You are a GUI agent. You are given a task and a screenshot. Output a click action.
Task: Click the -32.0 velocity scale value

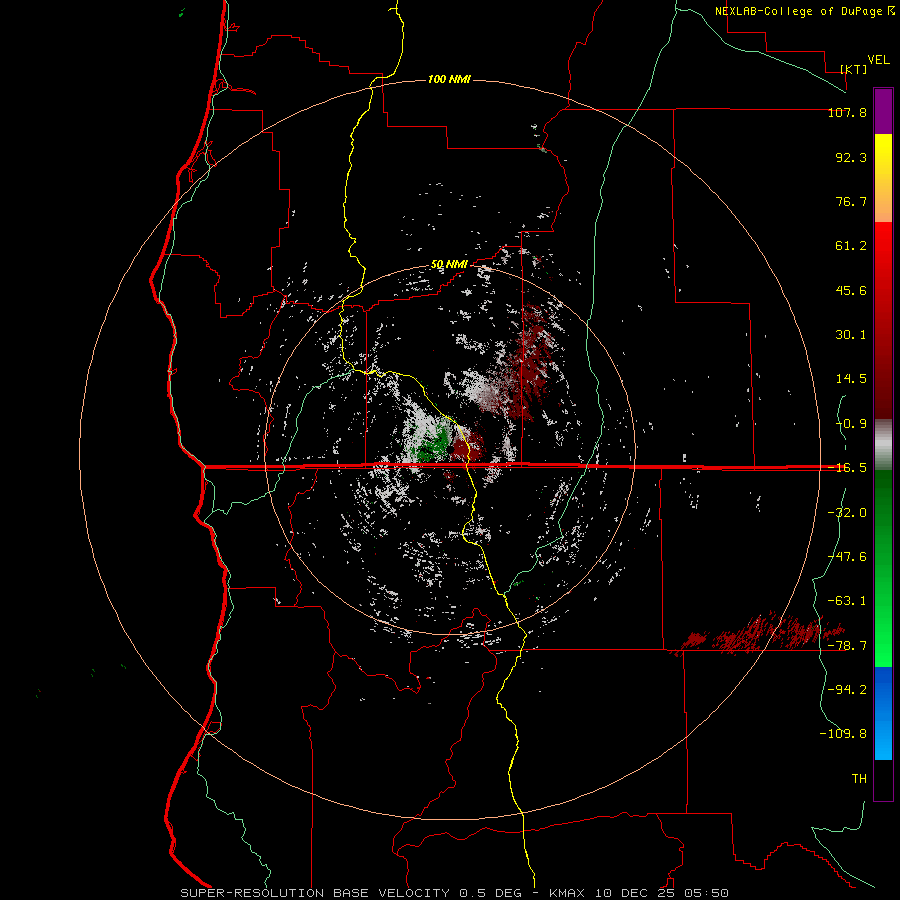tap(847, 513)
